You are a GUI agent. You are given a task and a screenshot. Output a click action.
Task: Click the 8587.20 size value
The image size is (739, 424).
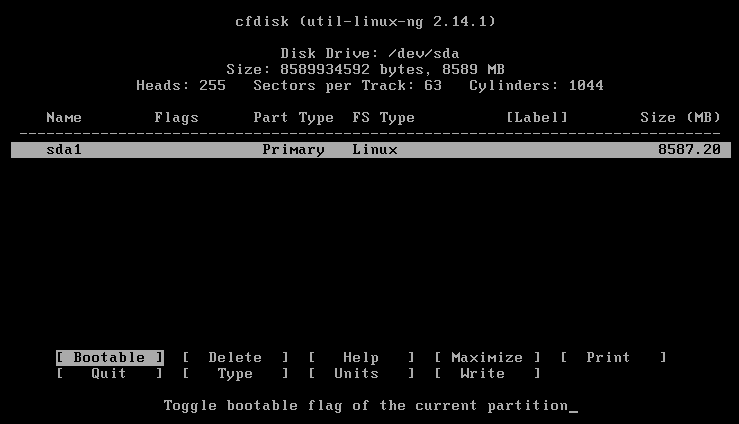pos(689,150)
